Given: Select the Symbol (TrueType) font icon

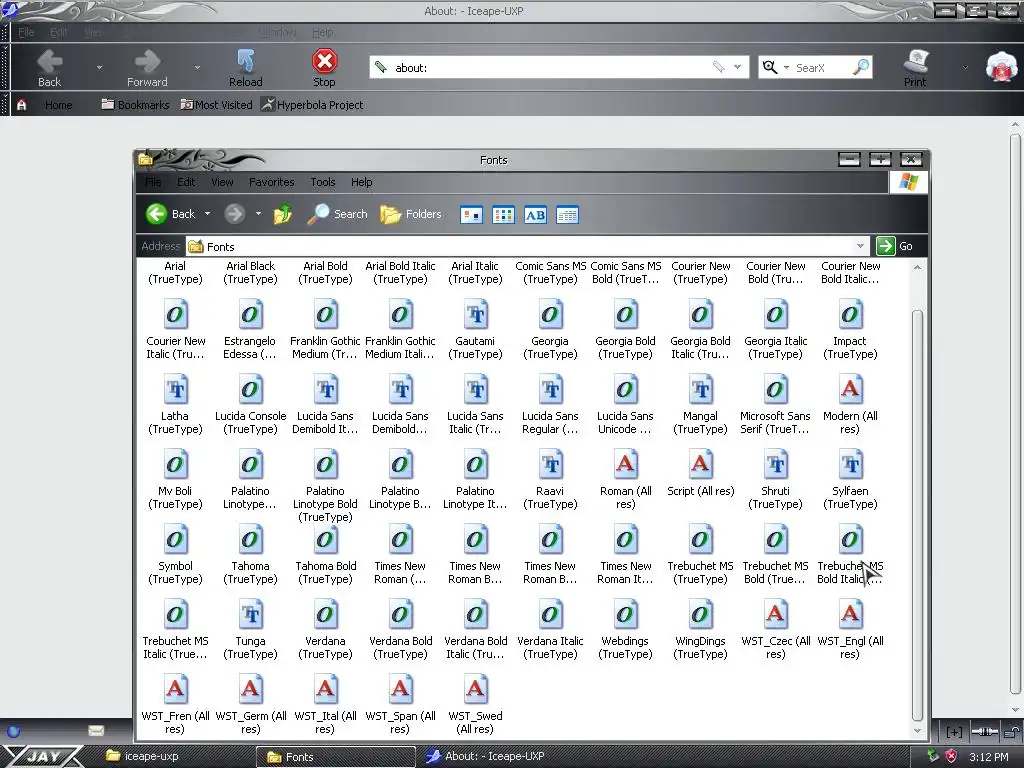Looking at the screenshot, I should [x=175, y=540].
